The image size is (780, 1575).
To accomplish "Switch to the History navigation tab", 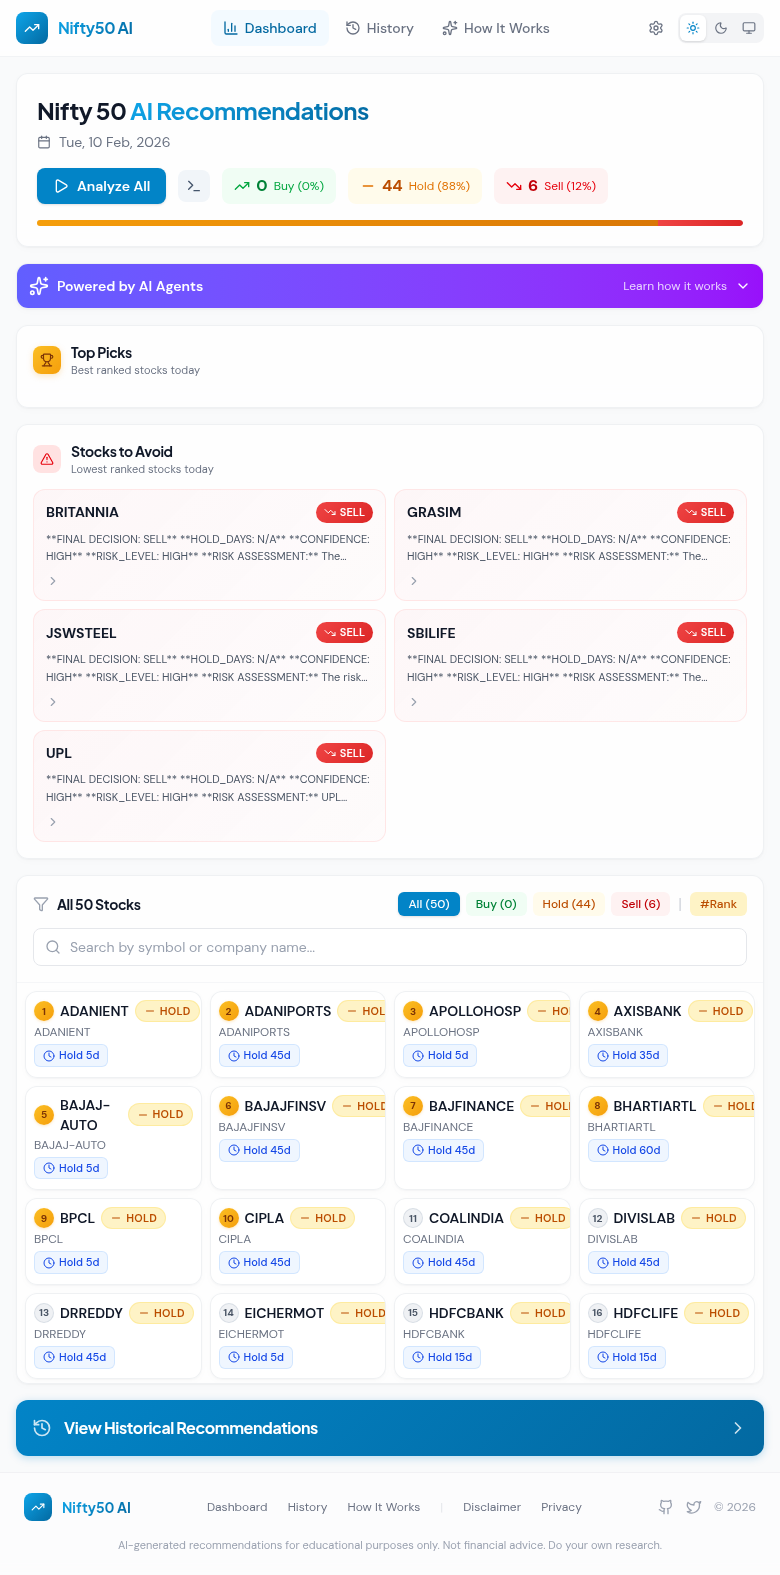I will [x=379, y=28].
